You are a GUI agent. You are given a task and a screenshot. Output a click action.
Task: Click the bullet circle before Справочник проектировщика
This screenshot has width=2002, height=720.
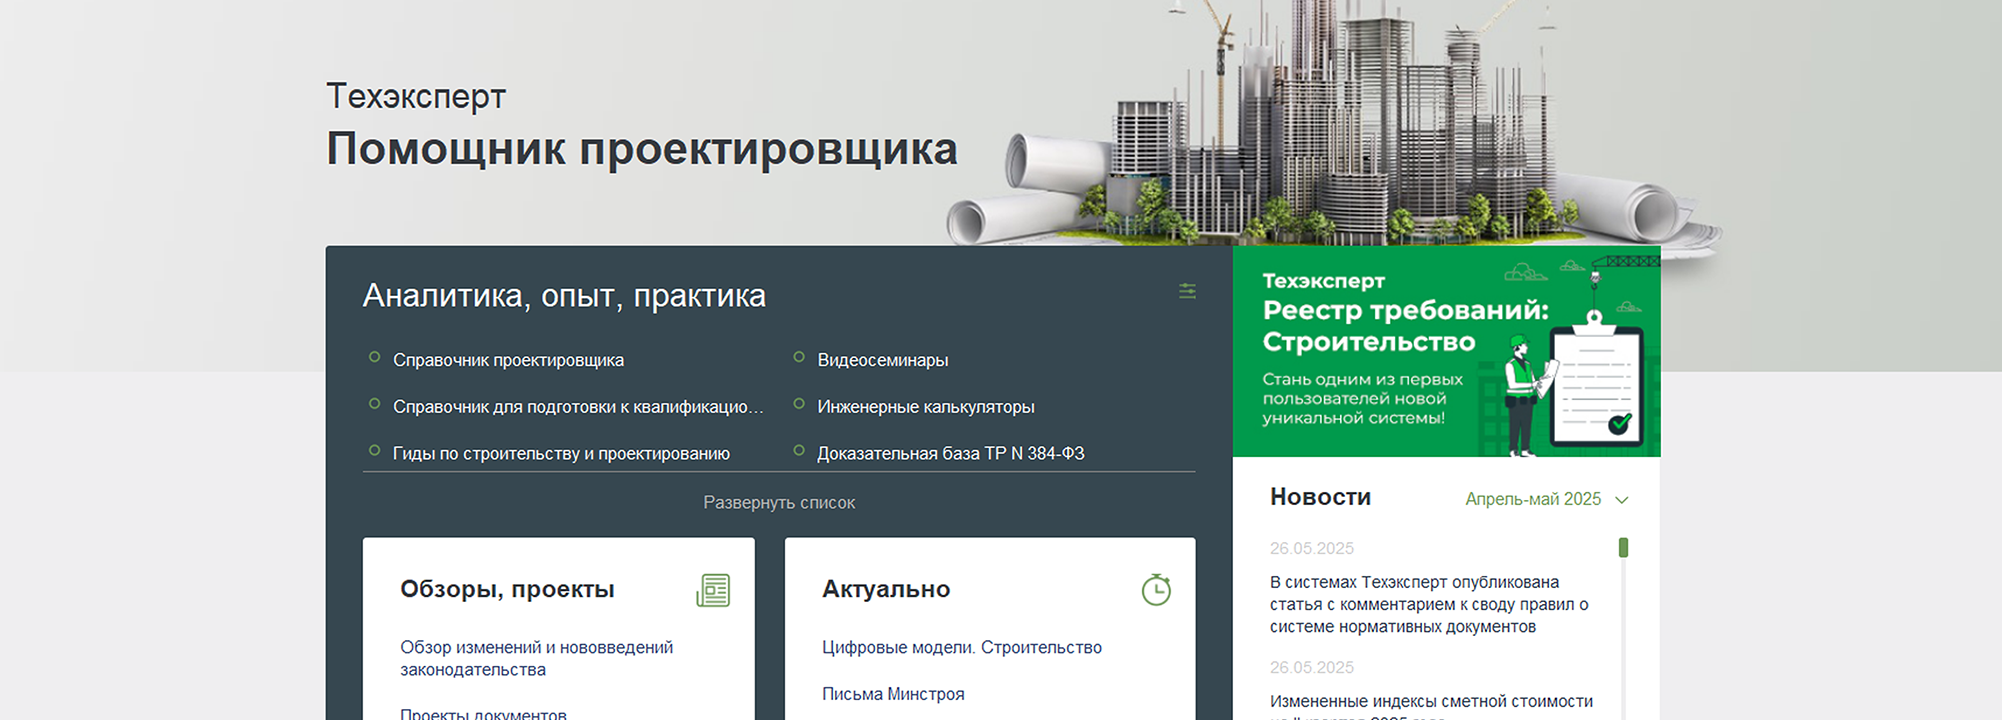click(375, 357)
